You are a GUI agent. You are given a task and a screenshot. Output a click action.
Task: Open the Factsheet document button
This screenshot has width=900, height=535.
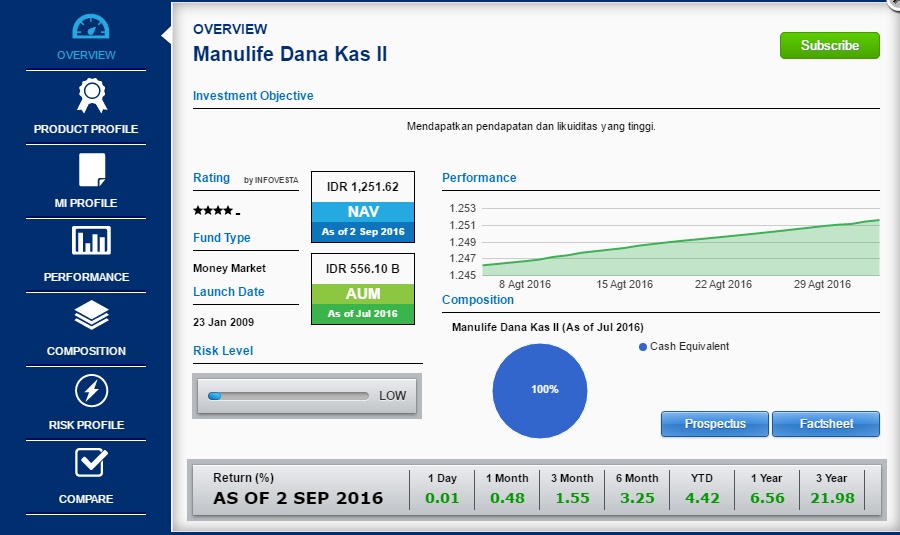[826, 424]
